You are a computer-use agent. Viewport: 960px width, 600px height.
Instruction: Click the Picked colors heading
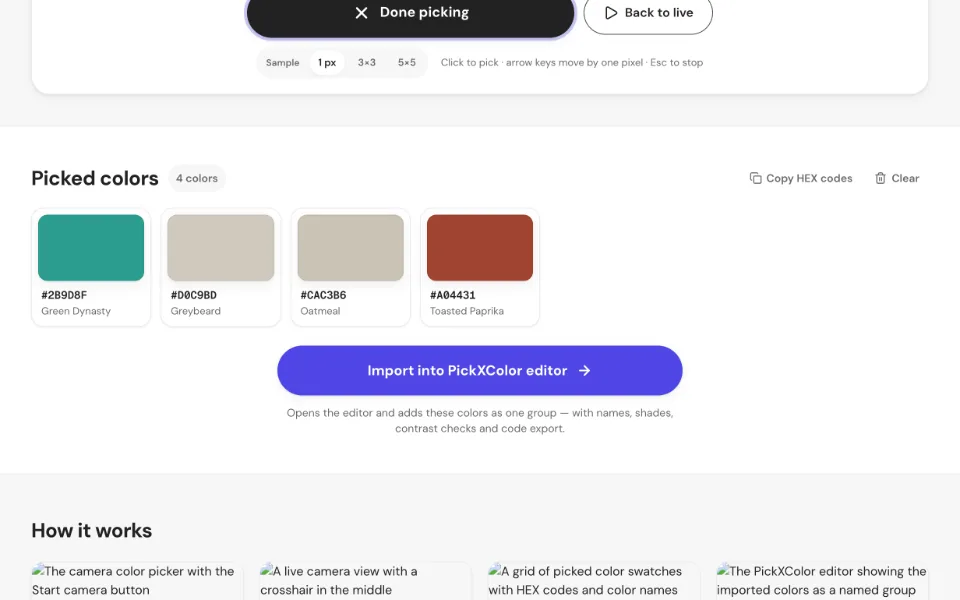(95, 178)
